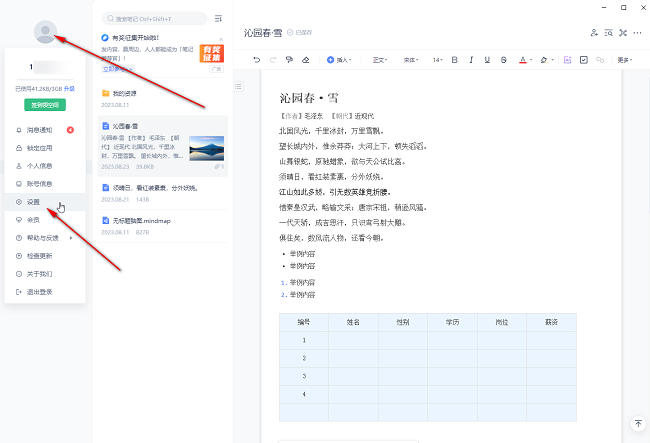Open find-in-note search icon
This screenshot has height=443, width=650.
[x=609, y=33]
